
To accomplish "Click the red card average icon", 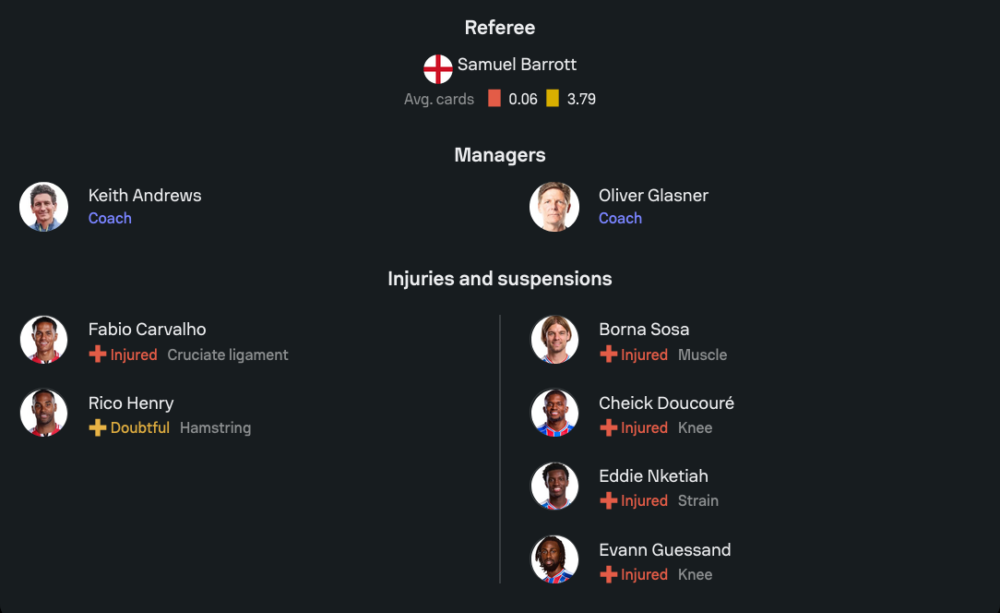I will tap(494, 98).
